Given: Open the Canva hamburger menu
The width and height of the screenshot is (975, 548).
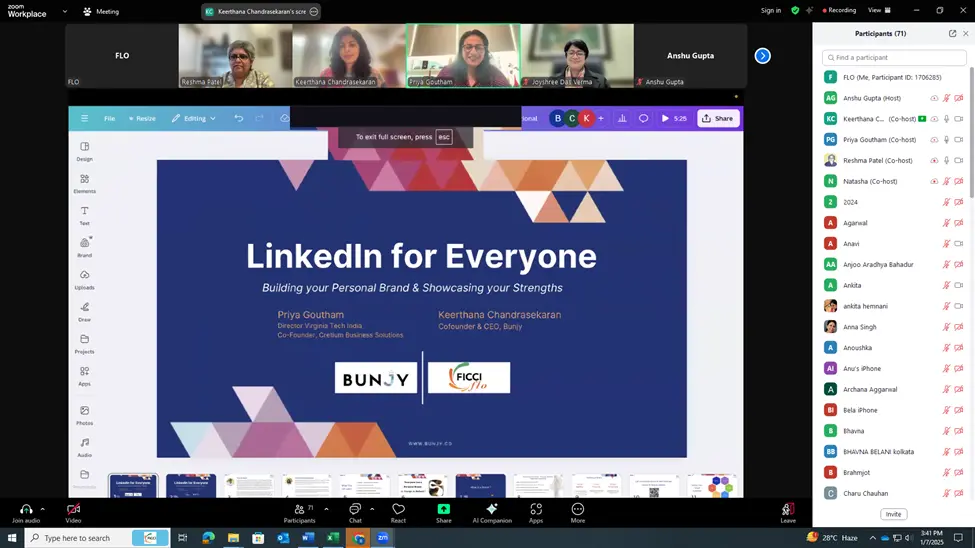Looking at the screenshot, I should (x=85, y=118).
